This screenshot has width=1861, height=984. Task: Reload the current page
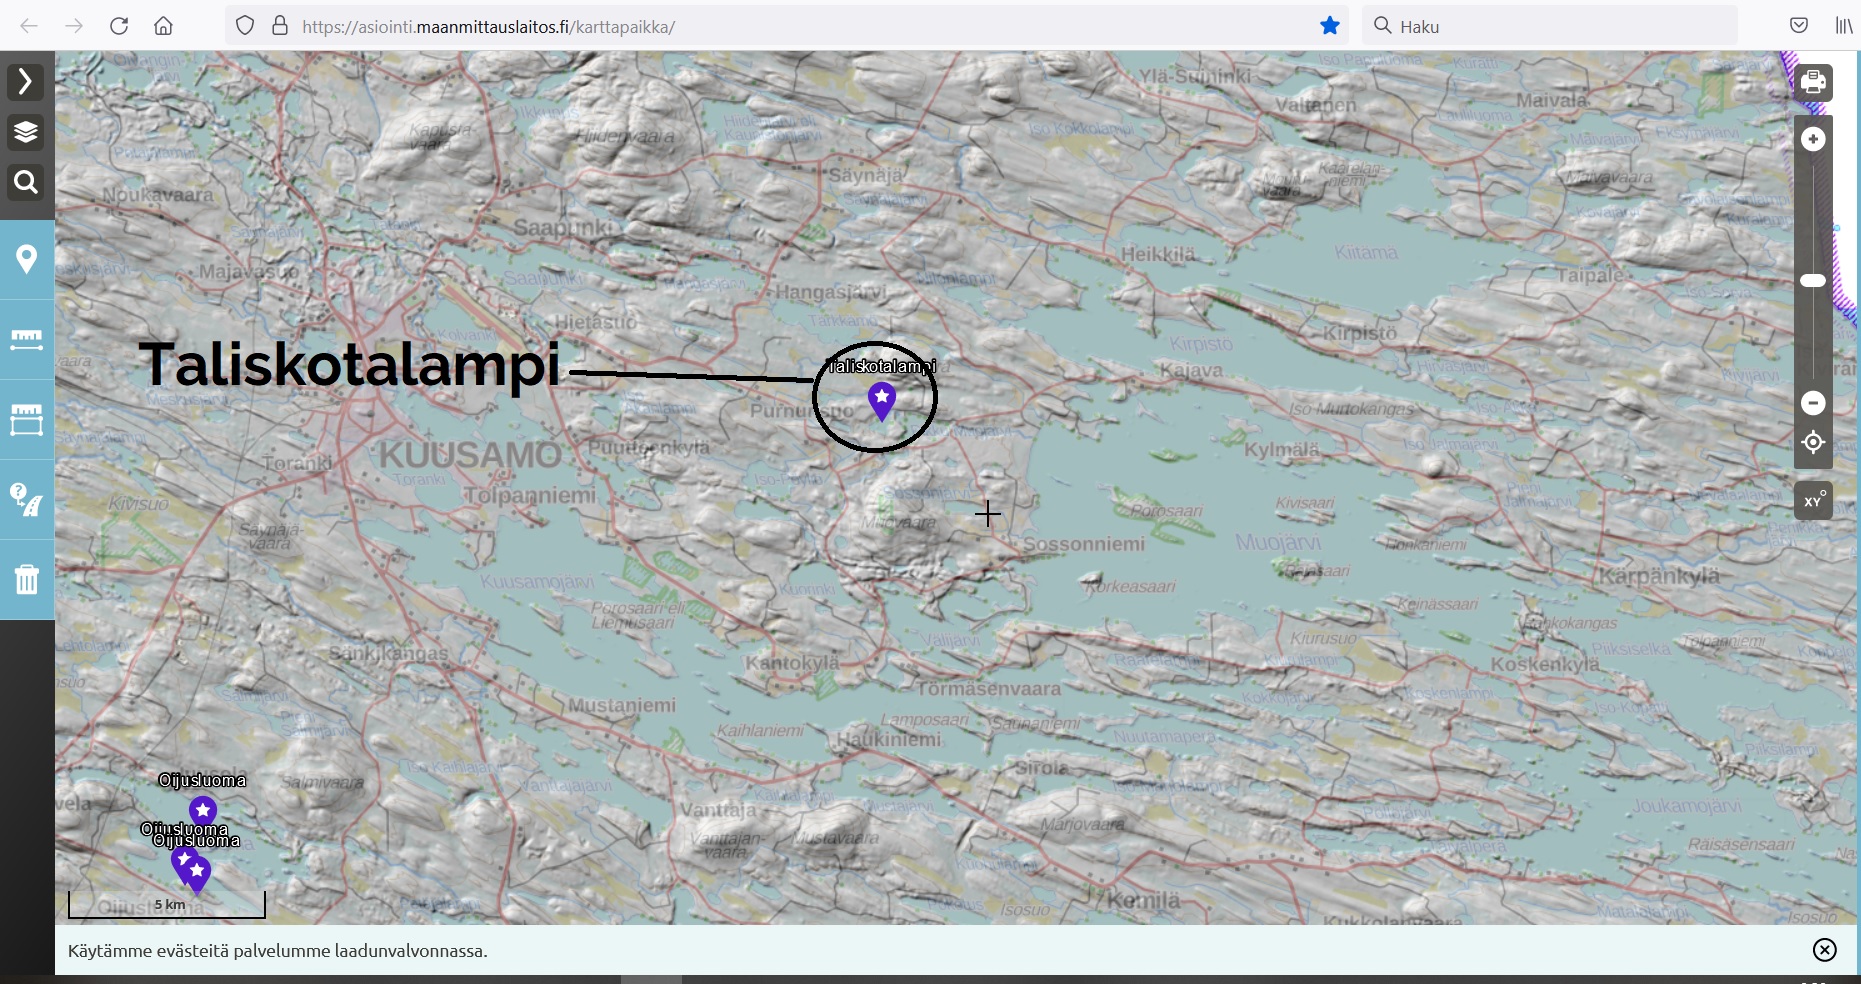[x=119, y=26]
